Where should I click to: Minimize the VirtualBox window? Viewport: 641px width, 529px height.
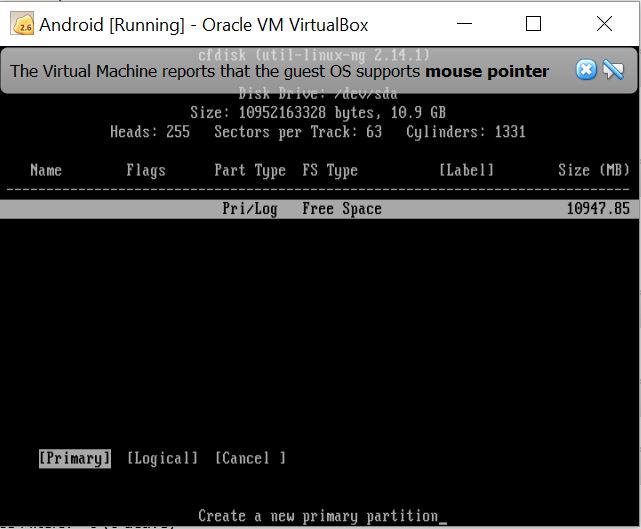click(464, 24)
